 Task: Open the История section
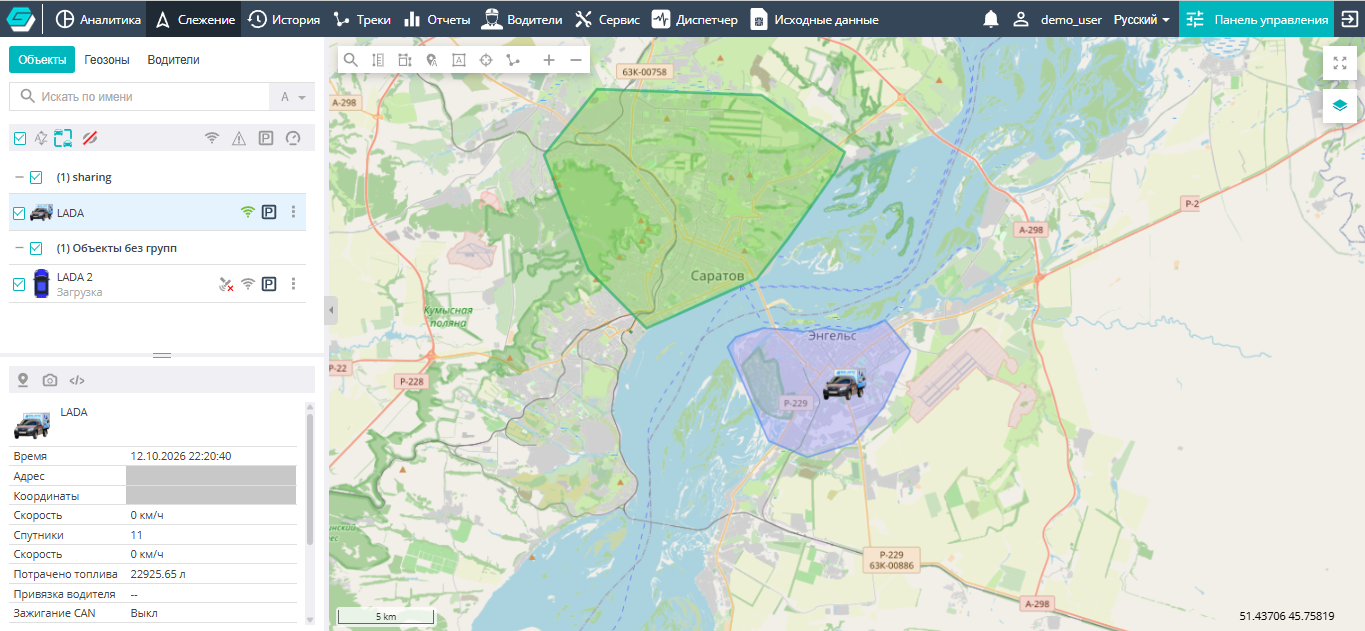(x=284, y=19)
